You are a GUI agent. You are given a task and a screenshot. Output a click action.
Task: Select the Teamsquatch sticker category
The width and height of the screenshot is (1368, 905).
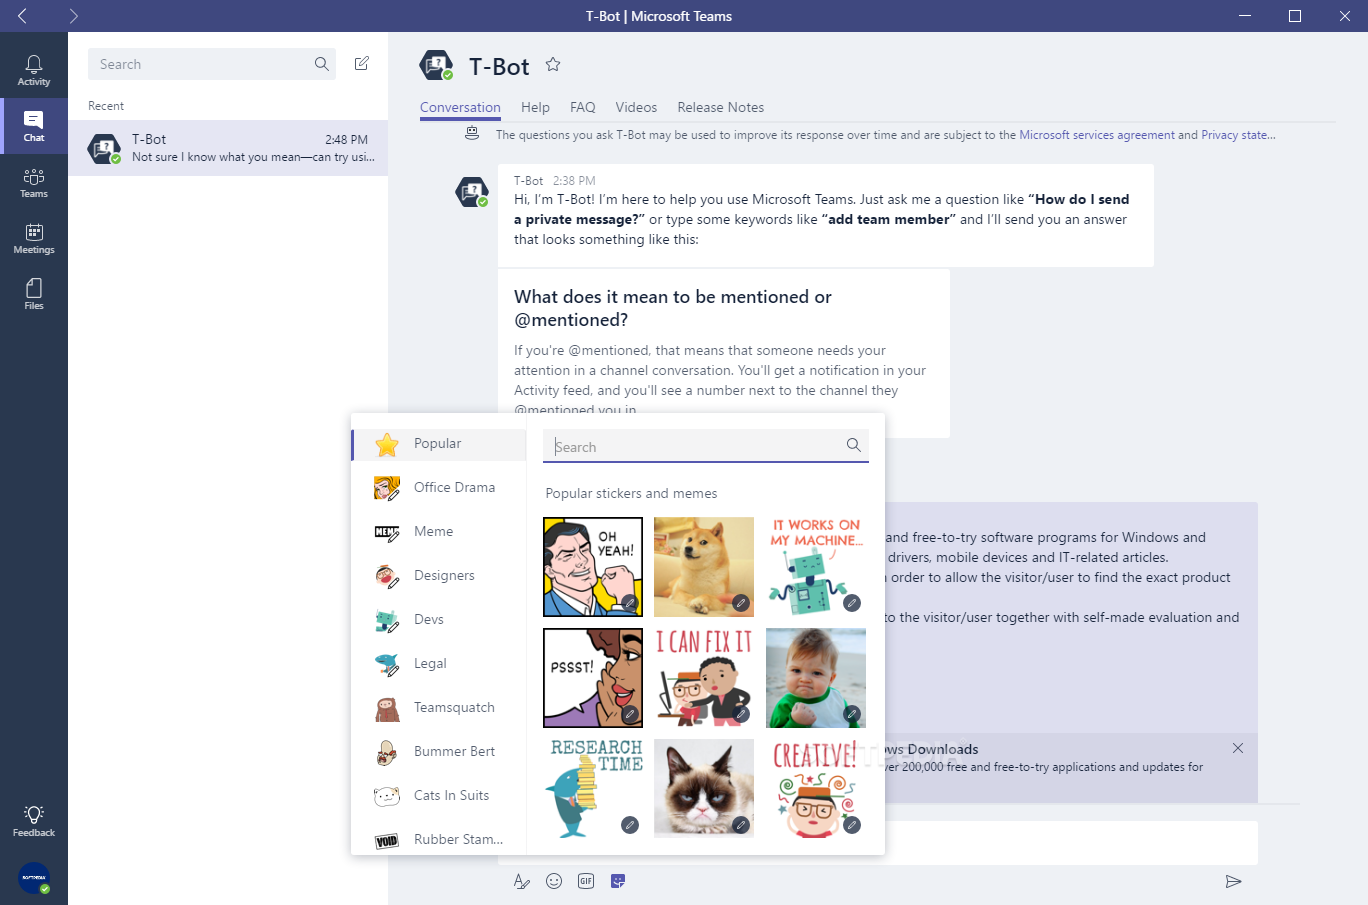click(x=439, y=708)
